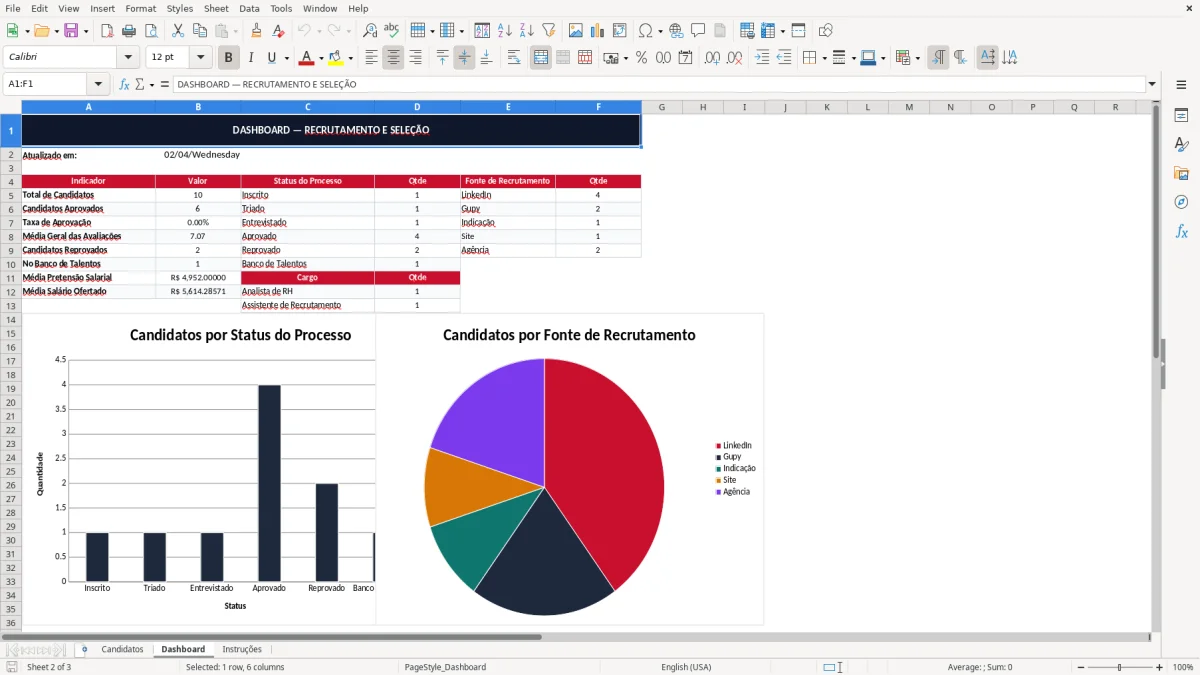
Task: Open the conditional formatting dropdown arrow
Action: [x=917, y=58]
